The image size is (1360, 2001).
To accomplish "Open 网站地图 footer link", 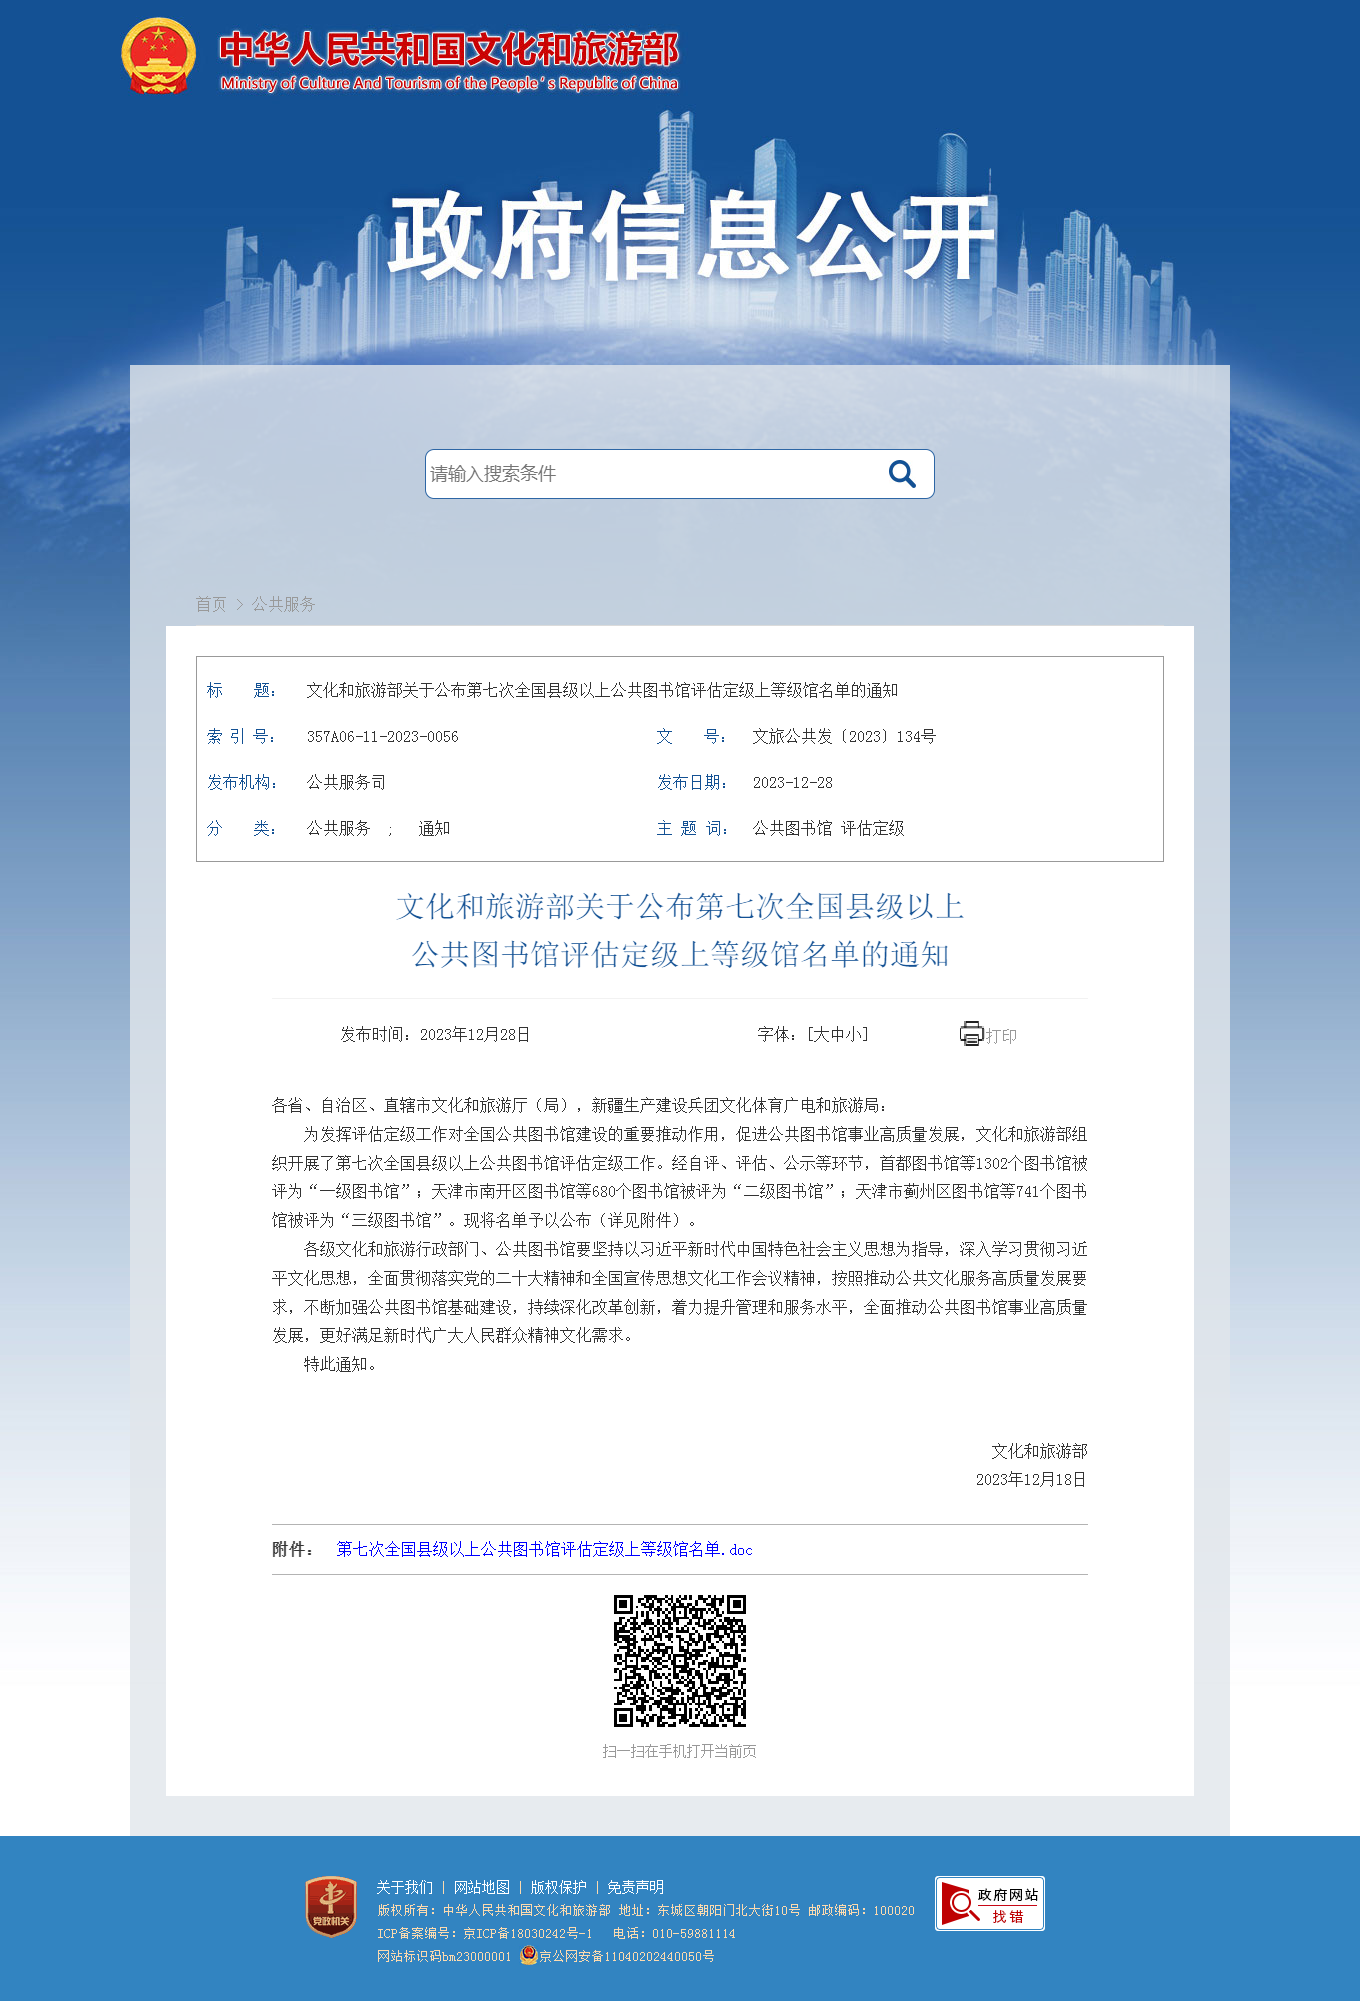I will tap(481, 1887).
